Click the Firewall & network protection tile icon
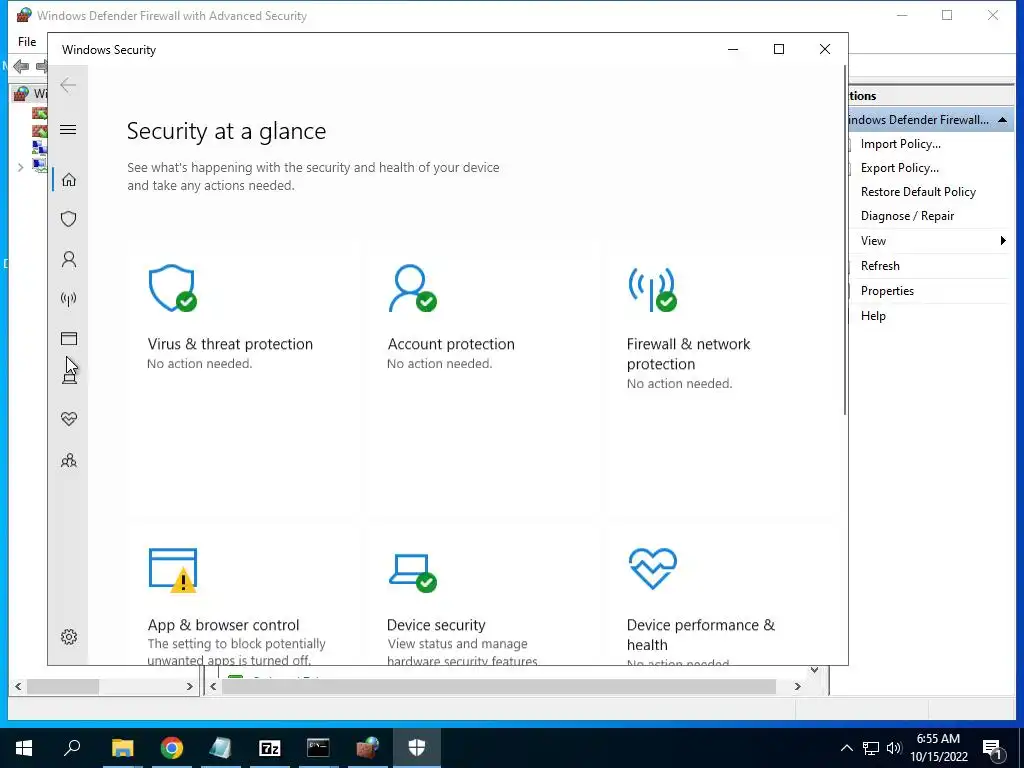 click(652, 288)
